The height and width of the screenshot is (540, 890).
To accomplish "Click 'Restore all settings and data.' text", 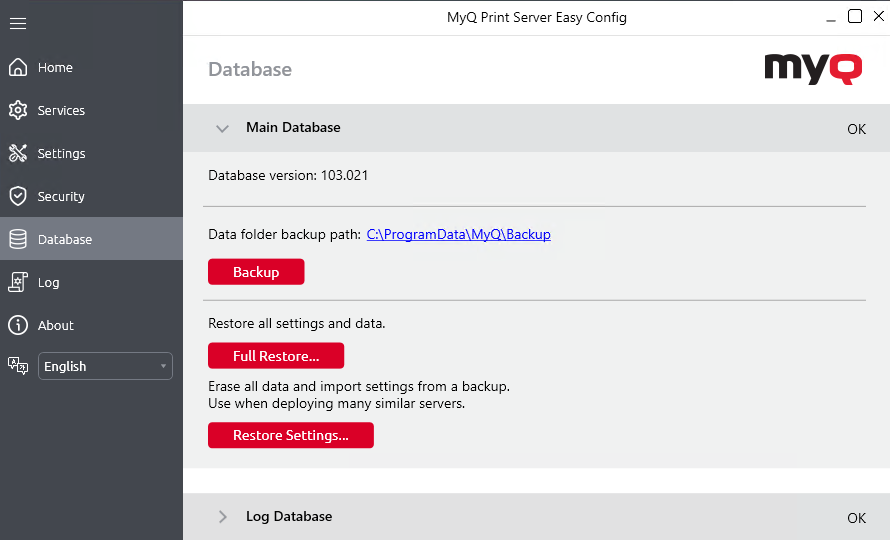I will pos(296,324).
